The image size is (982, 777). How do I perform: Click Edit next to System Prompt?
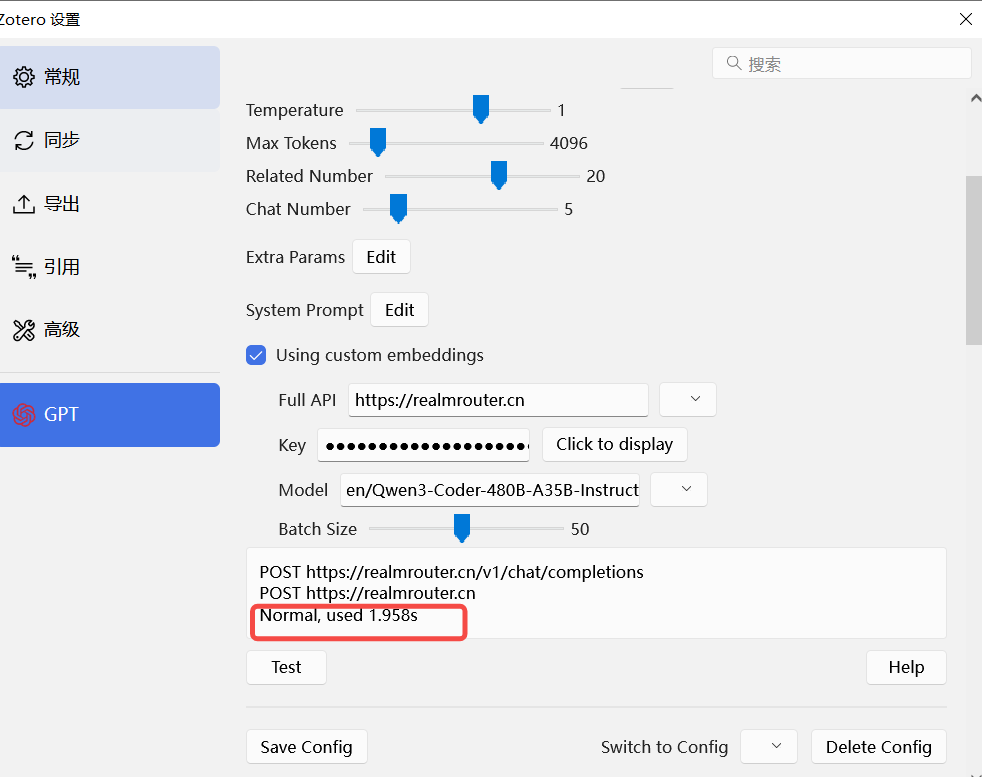tap(399, 310)
